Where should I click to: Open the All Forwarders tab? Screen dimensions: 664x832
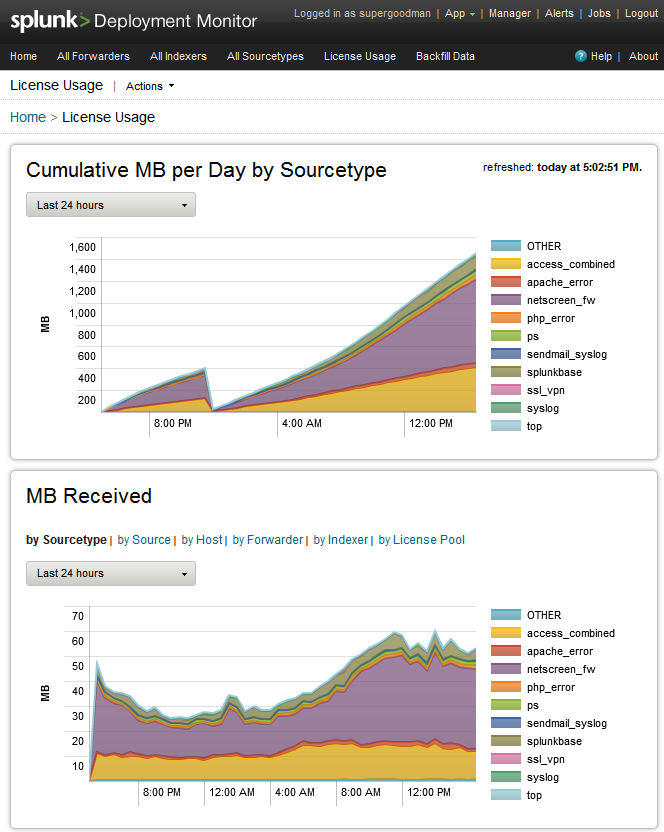tap(93, 56)
